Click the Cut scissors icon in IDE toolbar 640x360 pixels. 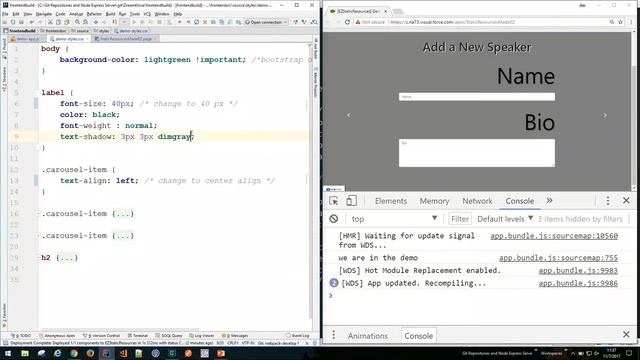point(50,22)
